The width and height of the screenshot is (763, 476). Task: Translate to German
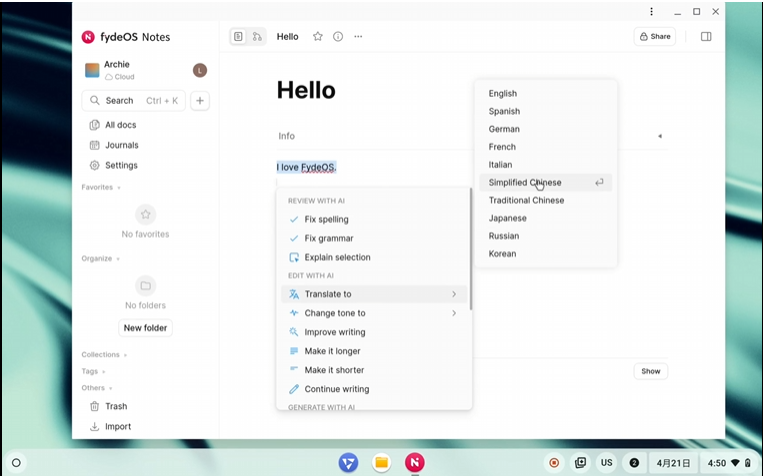pyautogui.click(x=545, y=129)
